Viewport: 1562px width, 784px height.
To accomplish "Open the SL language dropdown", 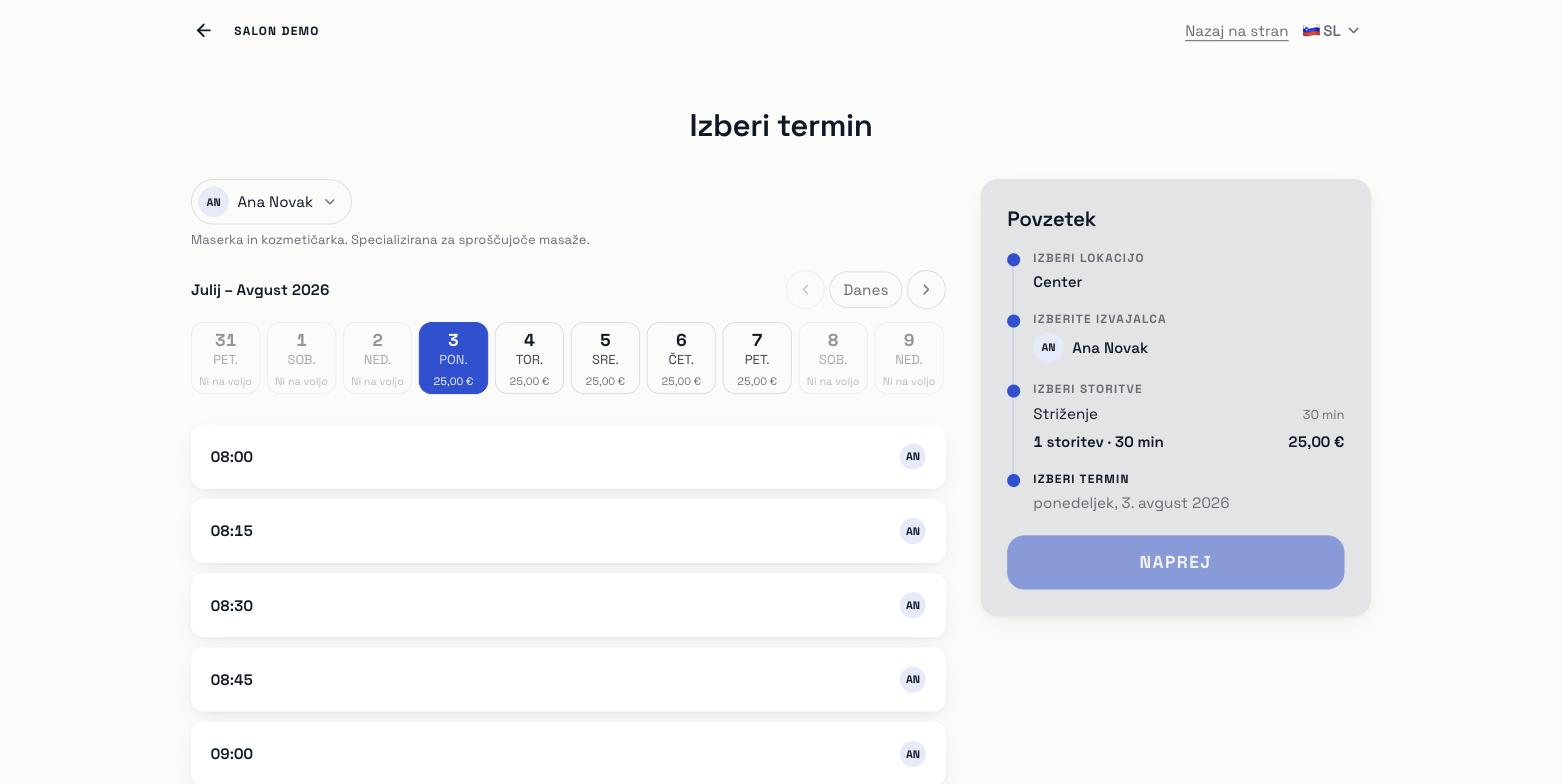I will tap(1331, 31).
